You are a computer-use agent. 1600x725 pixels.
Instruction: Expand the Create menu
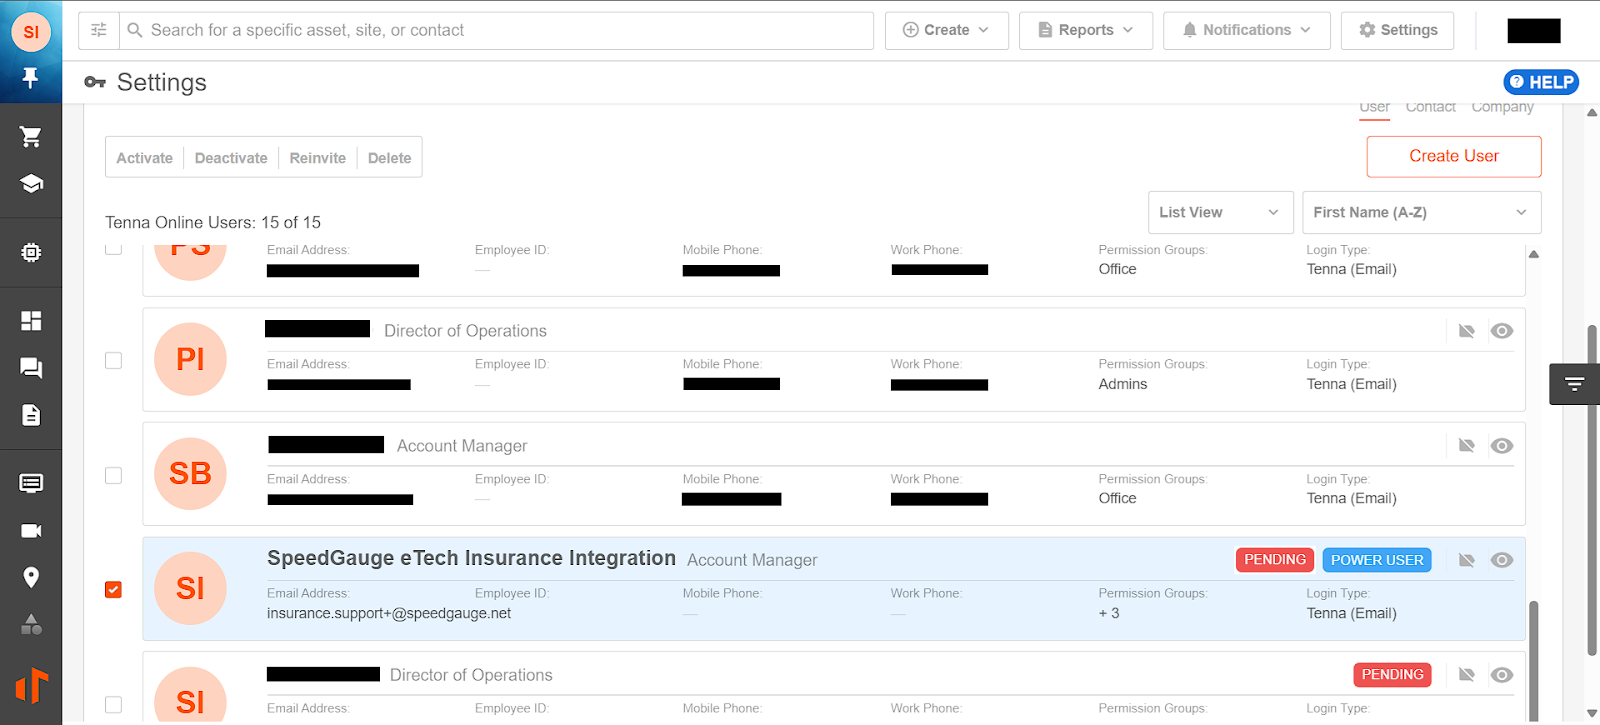point(946,30)
